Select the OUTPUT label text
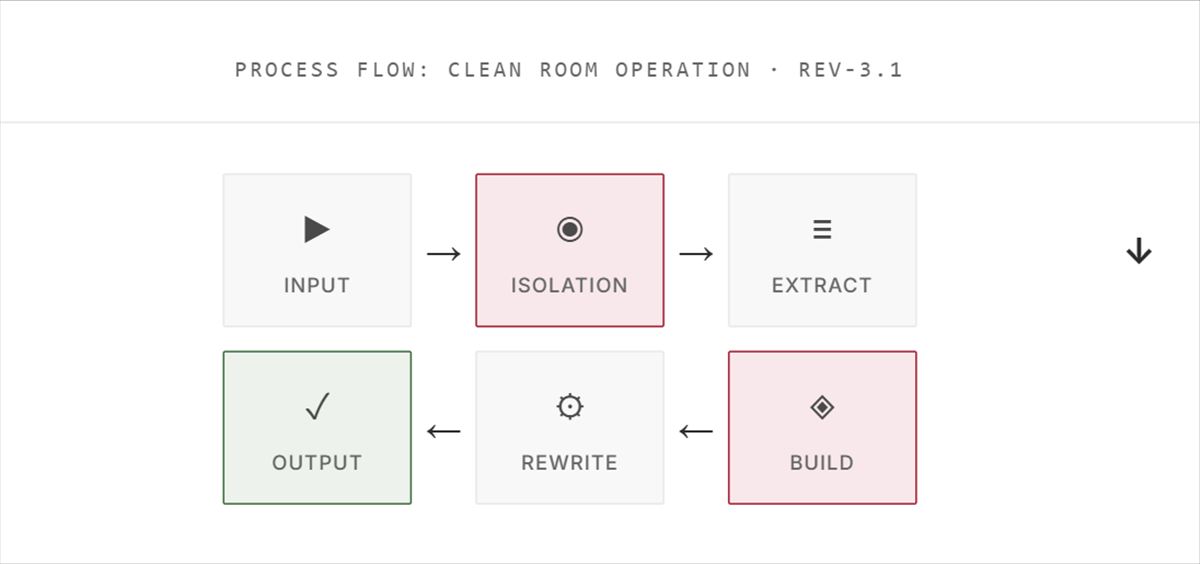This screenshot has width=1200, height=564. click(x=317, y=463)
